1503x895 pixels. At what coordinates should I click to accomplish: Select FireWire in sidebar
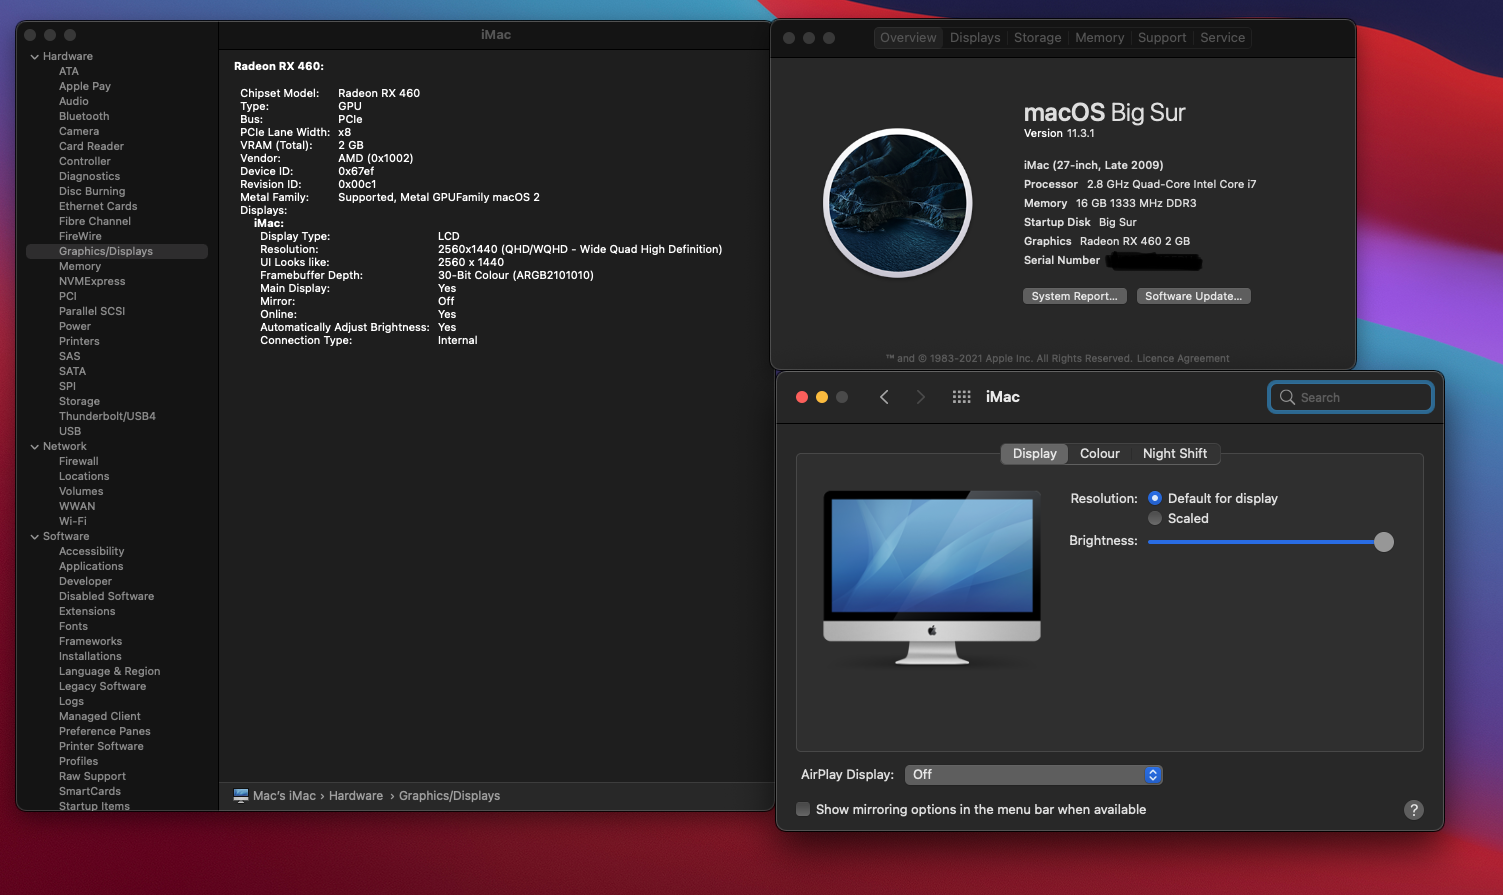[80, 237]
